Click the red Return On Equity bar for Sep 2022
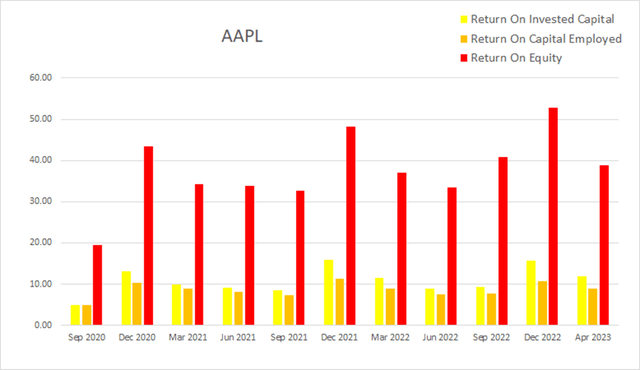The width and height of the screenshot is (640, 370). pos(503,241)
